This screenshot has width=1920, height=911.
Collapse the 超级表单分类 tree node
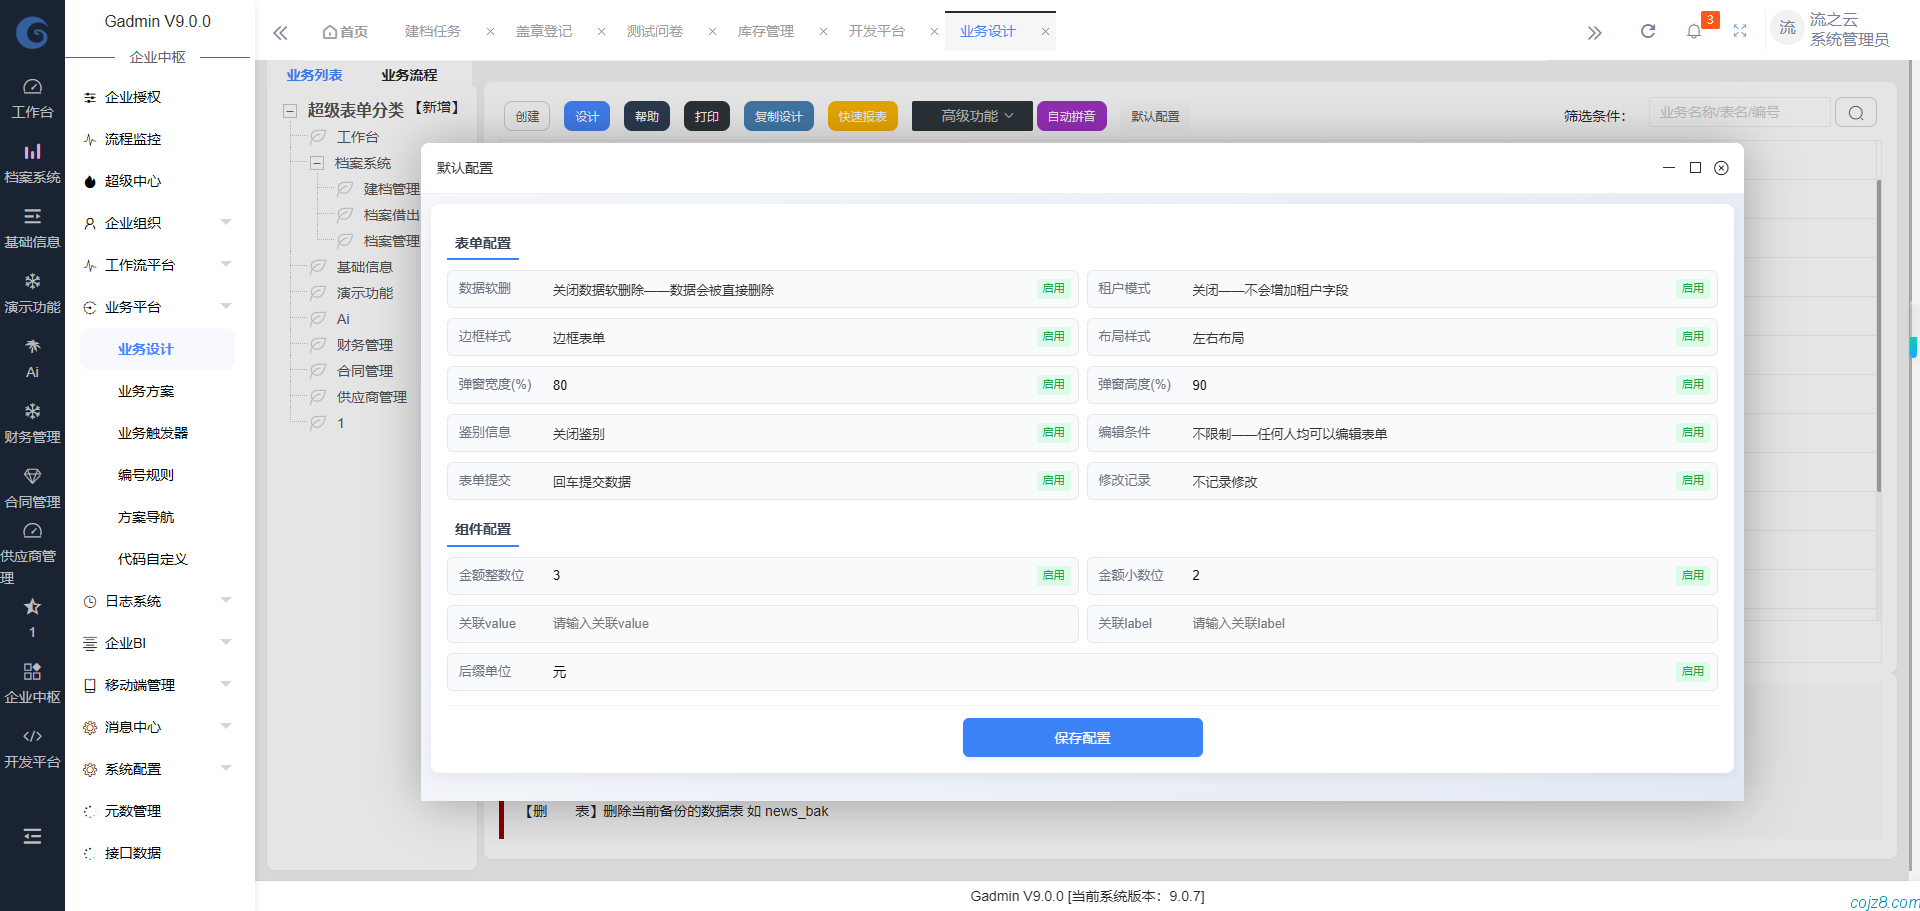click(289, 110)
